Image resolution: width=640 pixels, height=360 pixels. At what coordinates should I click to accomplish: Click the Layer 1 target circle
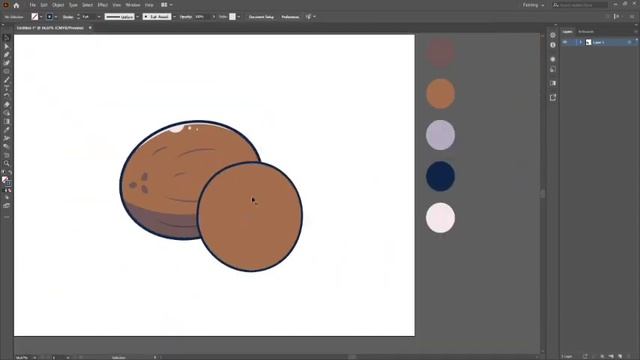click(x=629, y=42)
